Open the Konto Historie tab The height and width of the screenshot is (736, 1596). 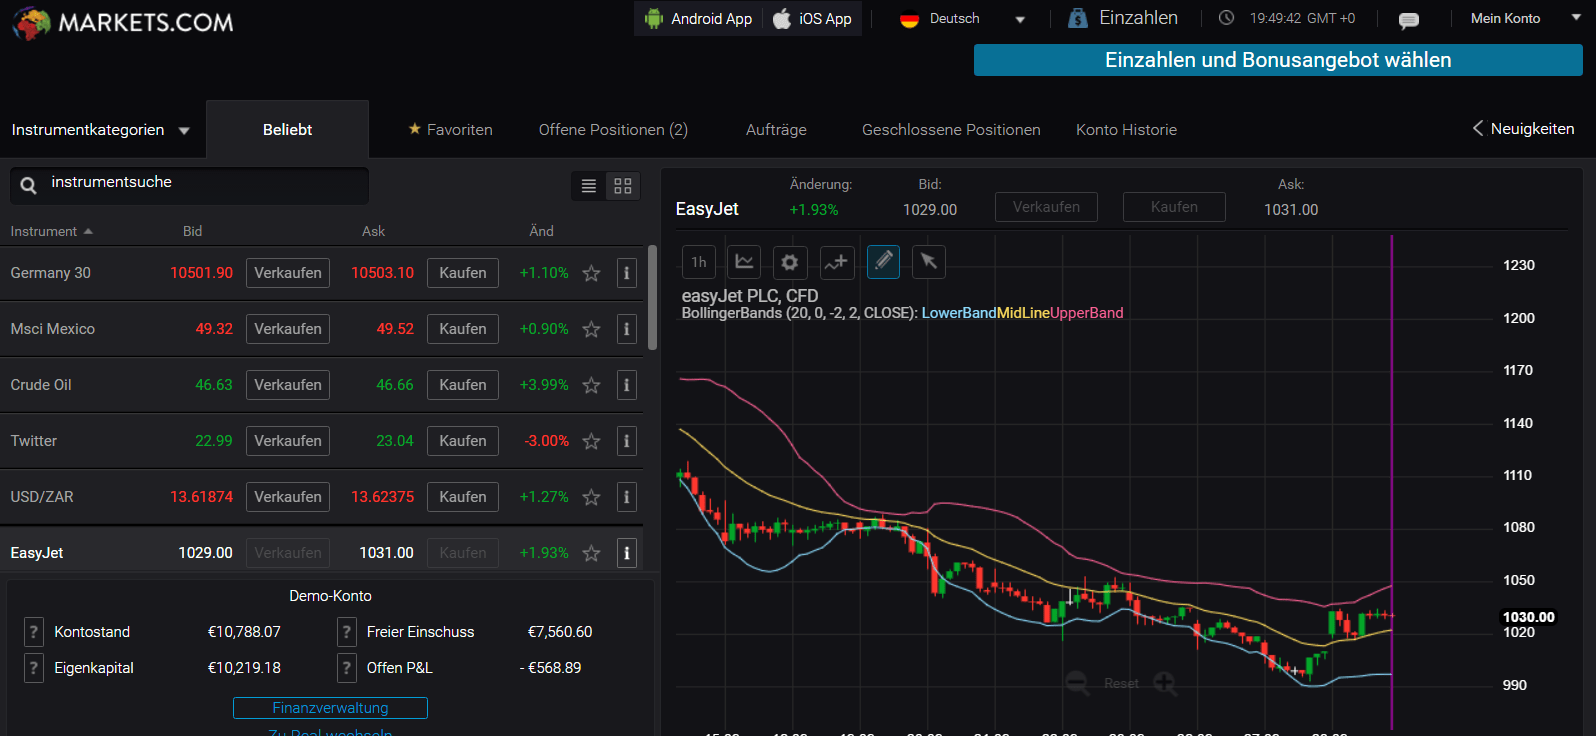1126,130
